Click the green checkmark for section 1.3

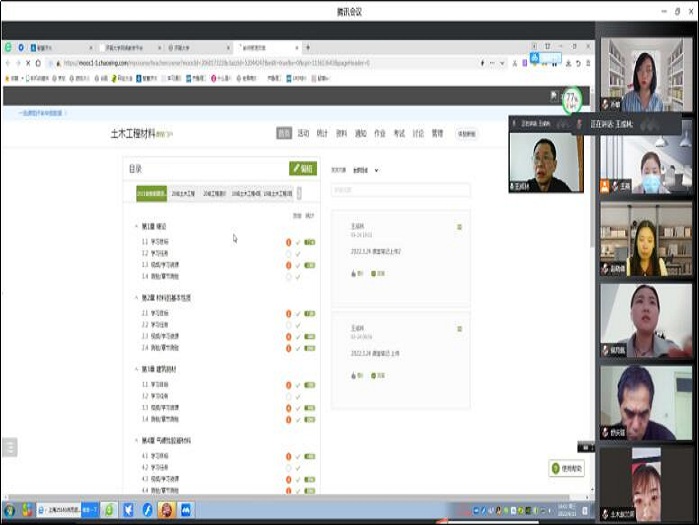(x=298, y=265)
